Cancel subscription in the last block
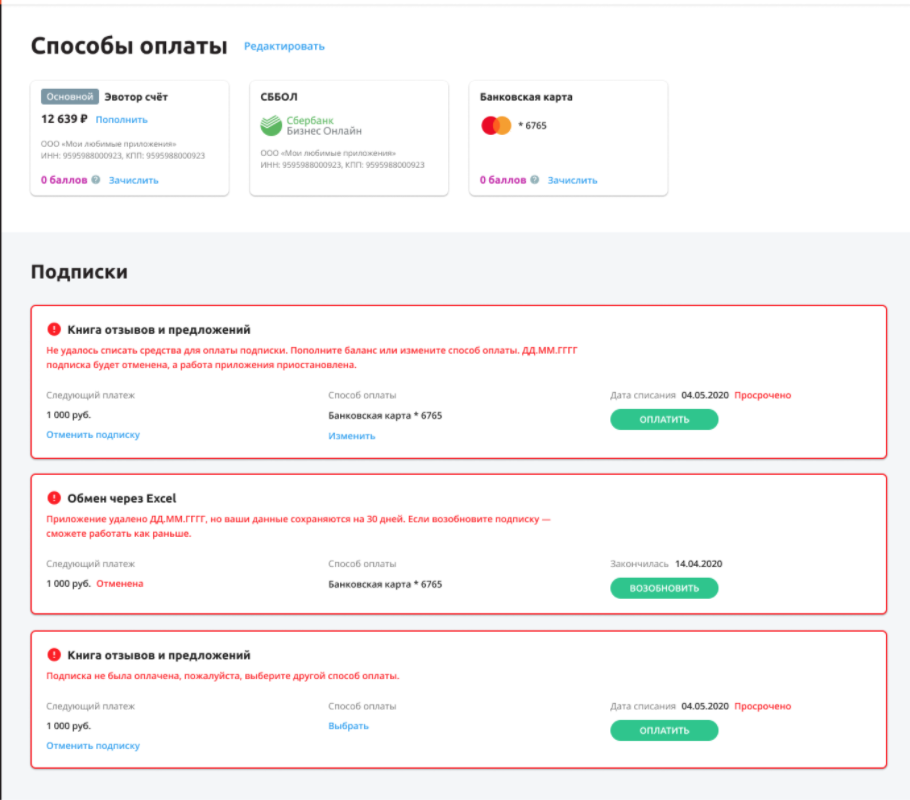The width and height of the screenshot is (910, 800). point(93,746)
